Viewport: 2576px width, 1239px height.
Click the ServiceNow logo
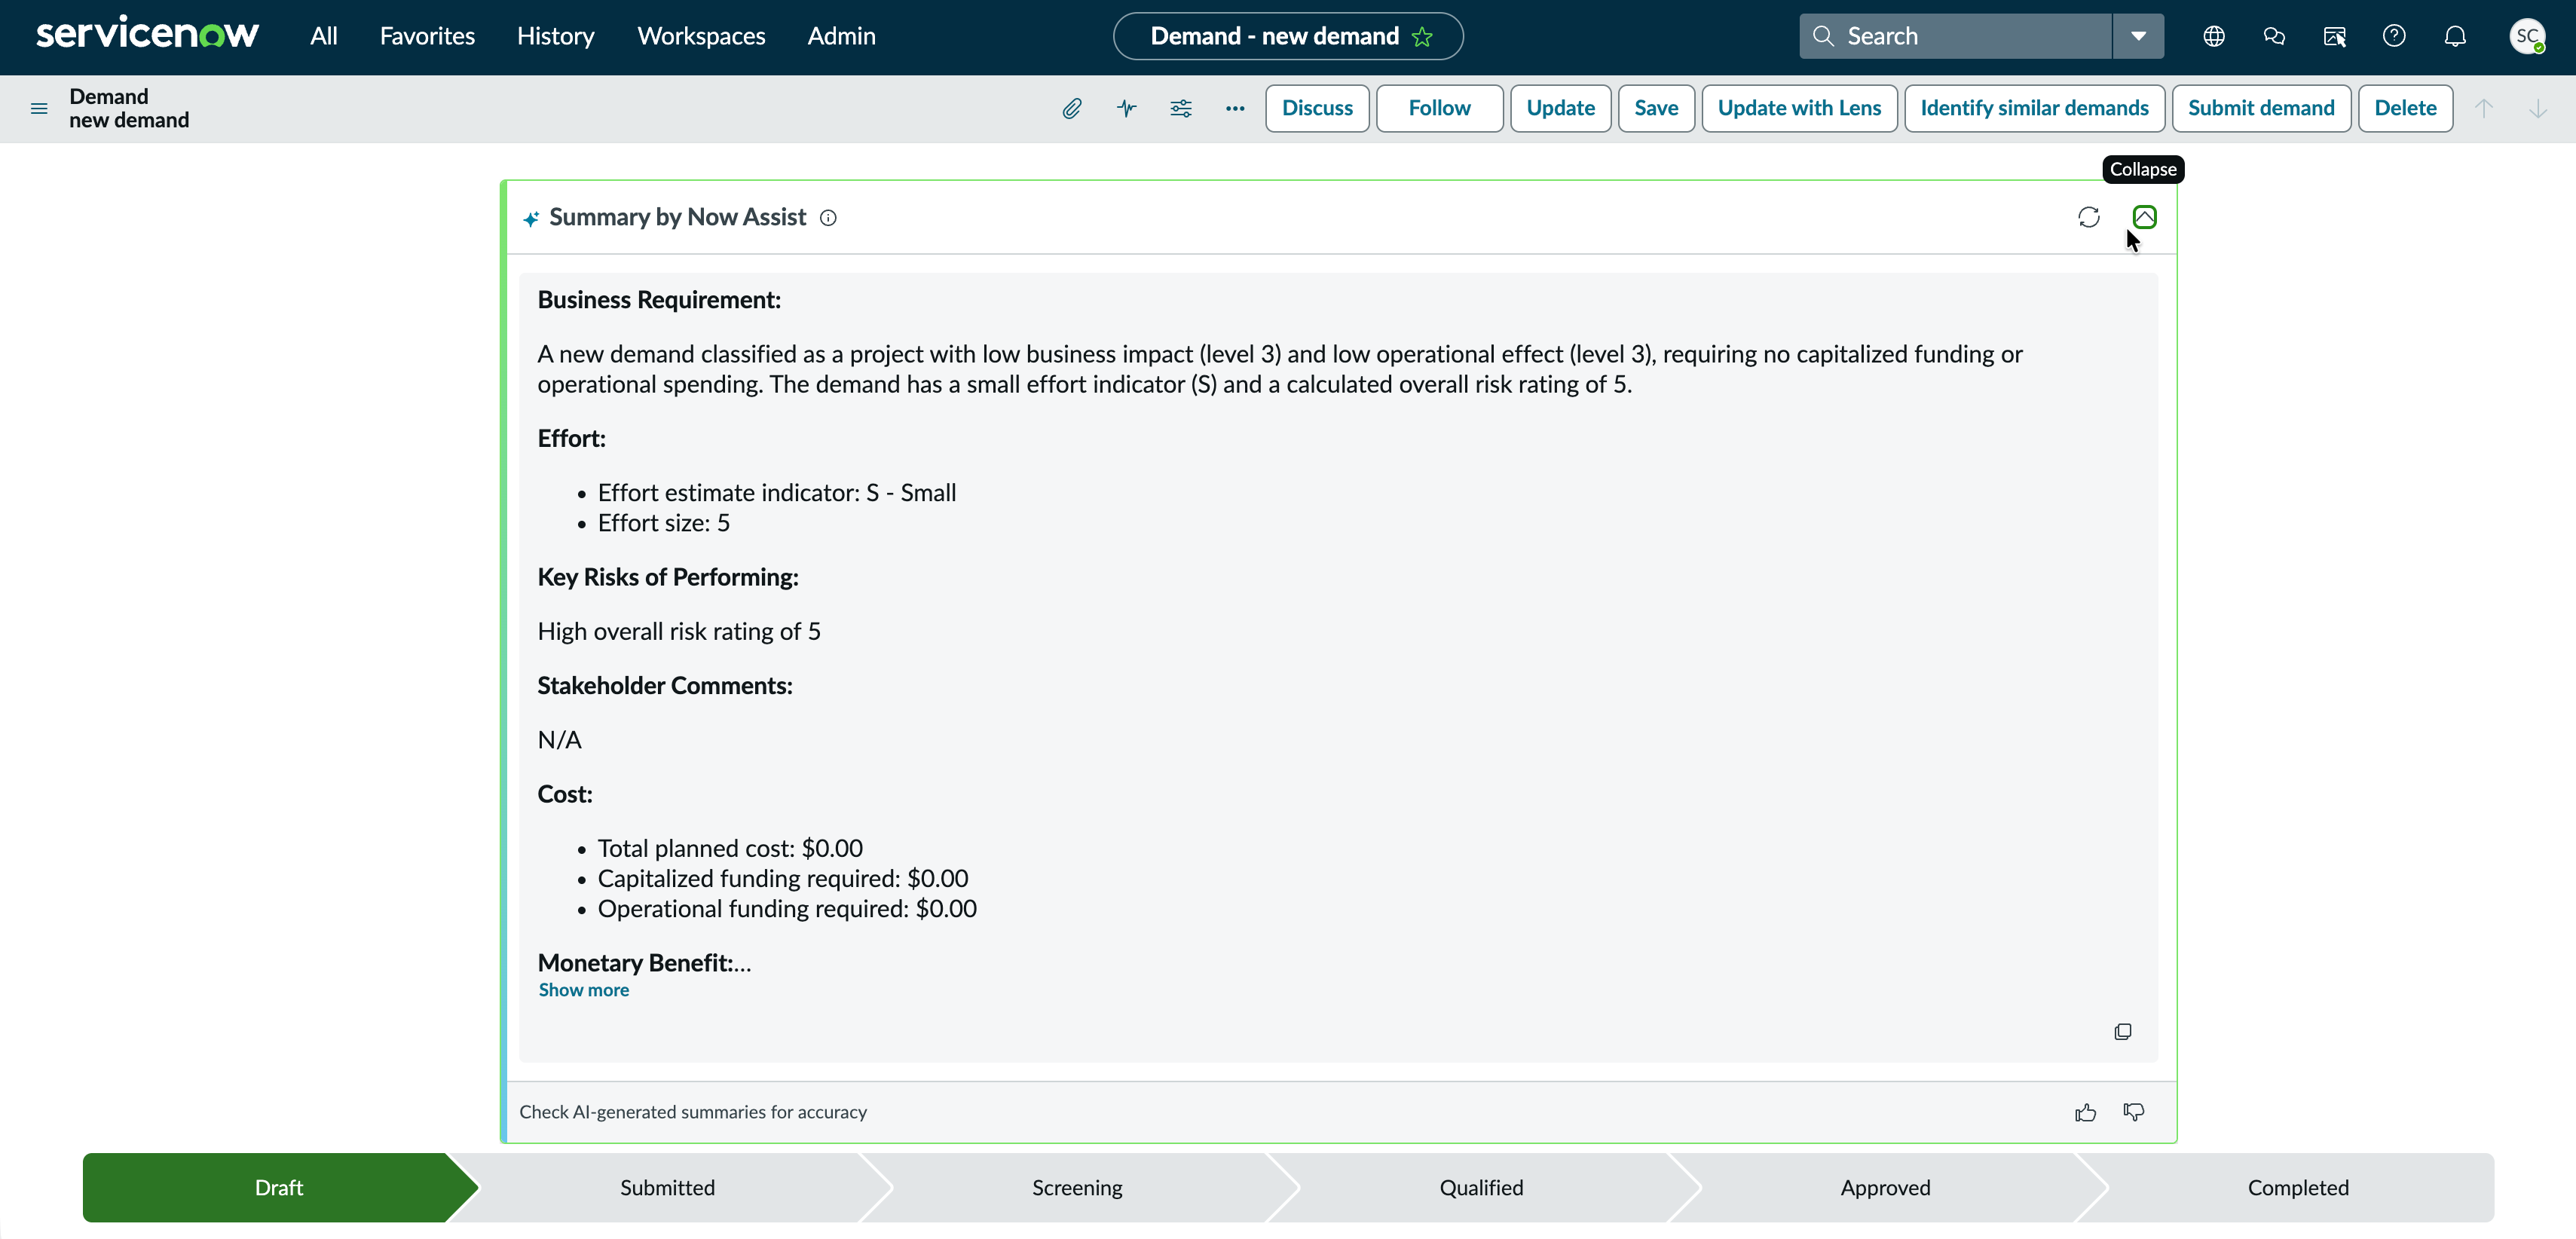point(147,35)
